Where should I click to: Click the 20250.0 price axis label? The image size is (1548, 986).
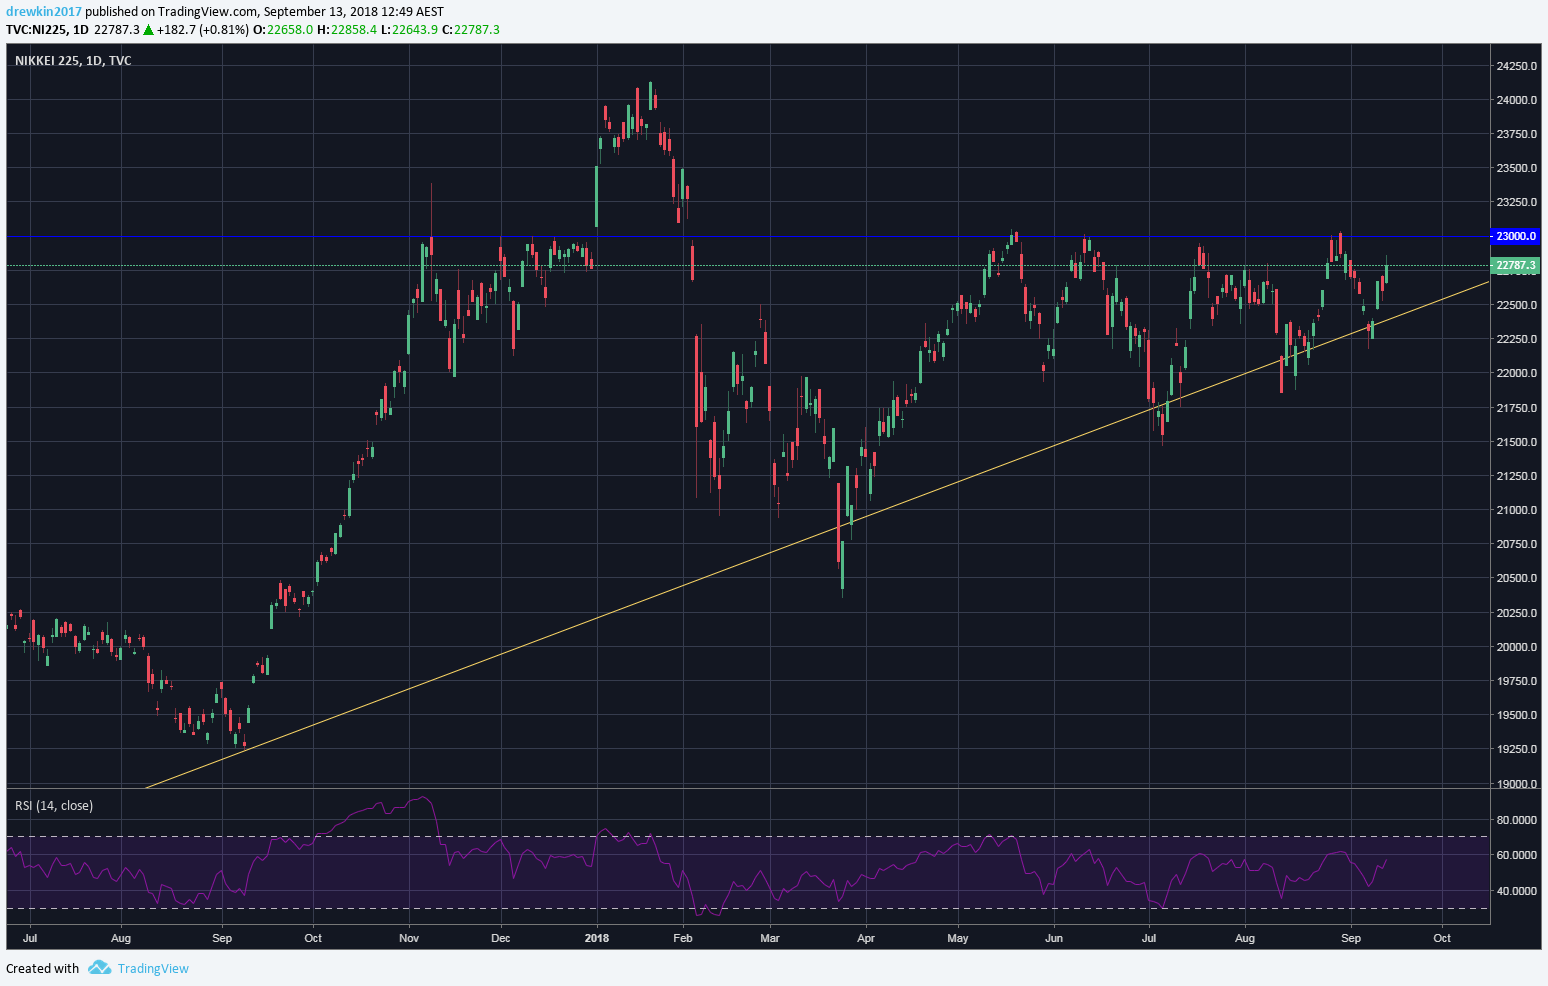(1517, 613)
